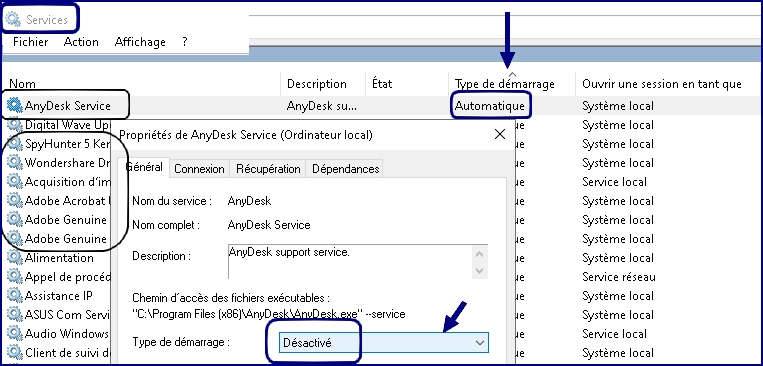Click the Audio Windows service gear icon
The image size is (763, 366).
pos(15,333)
